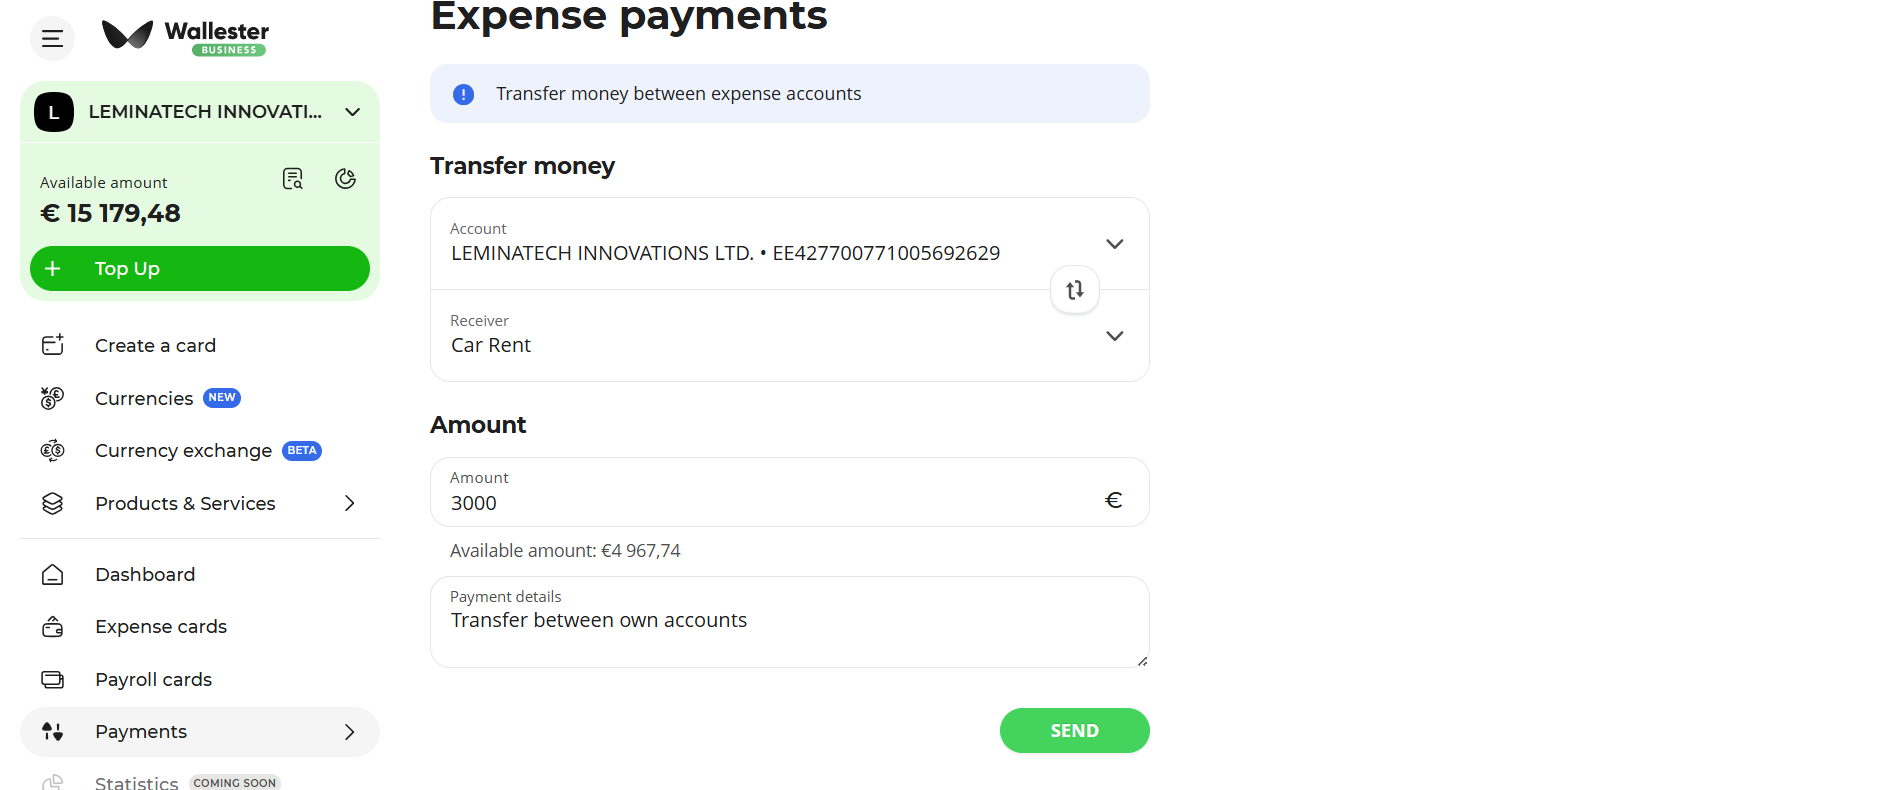Click the Top Up button
Viewport: 1882px width, 790px height.
(x=200, y=269)
